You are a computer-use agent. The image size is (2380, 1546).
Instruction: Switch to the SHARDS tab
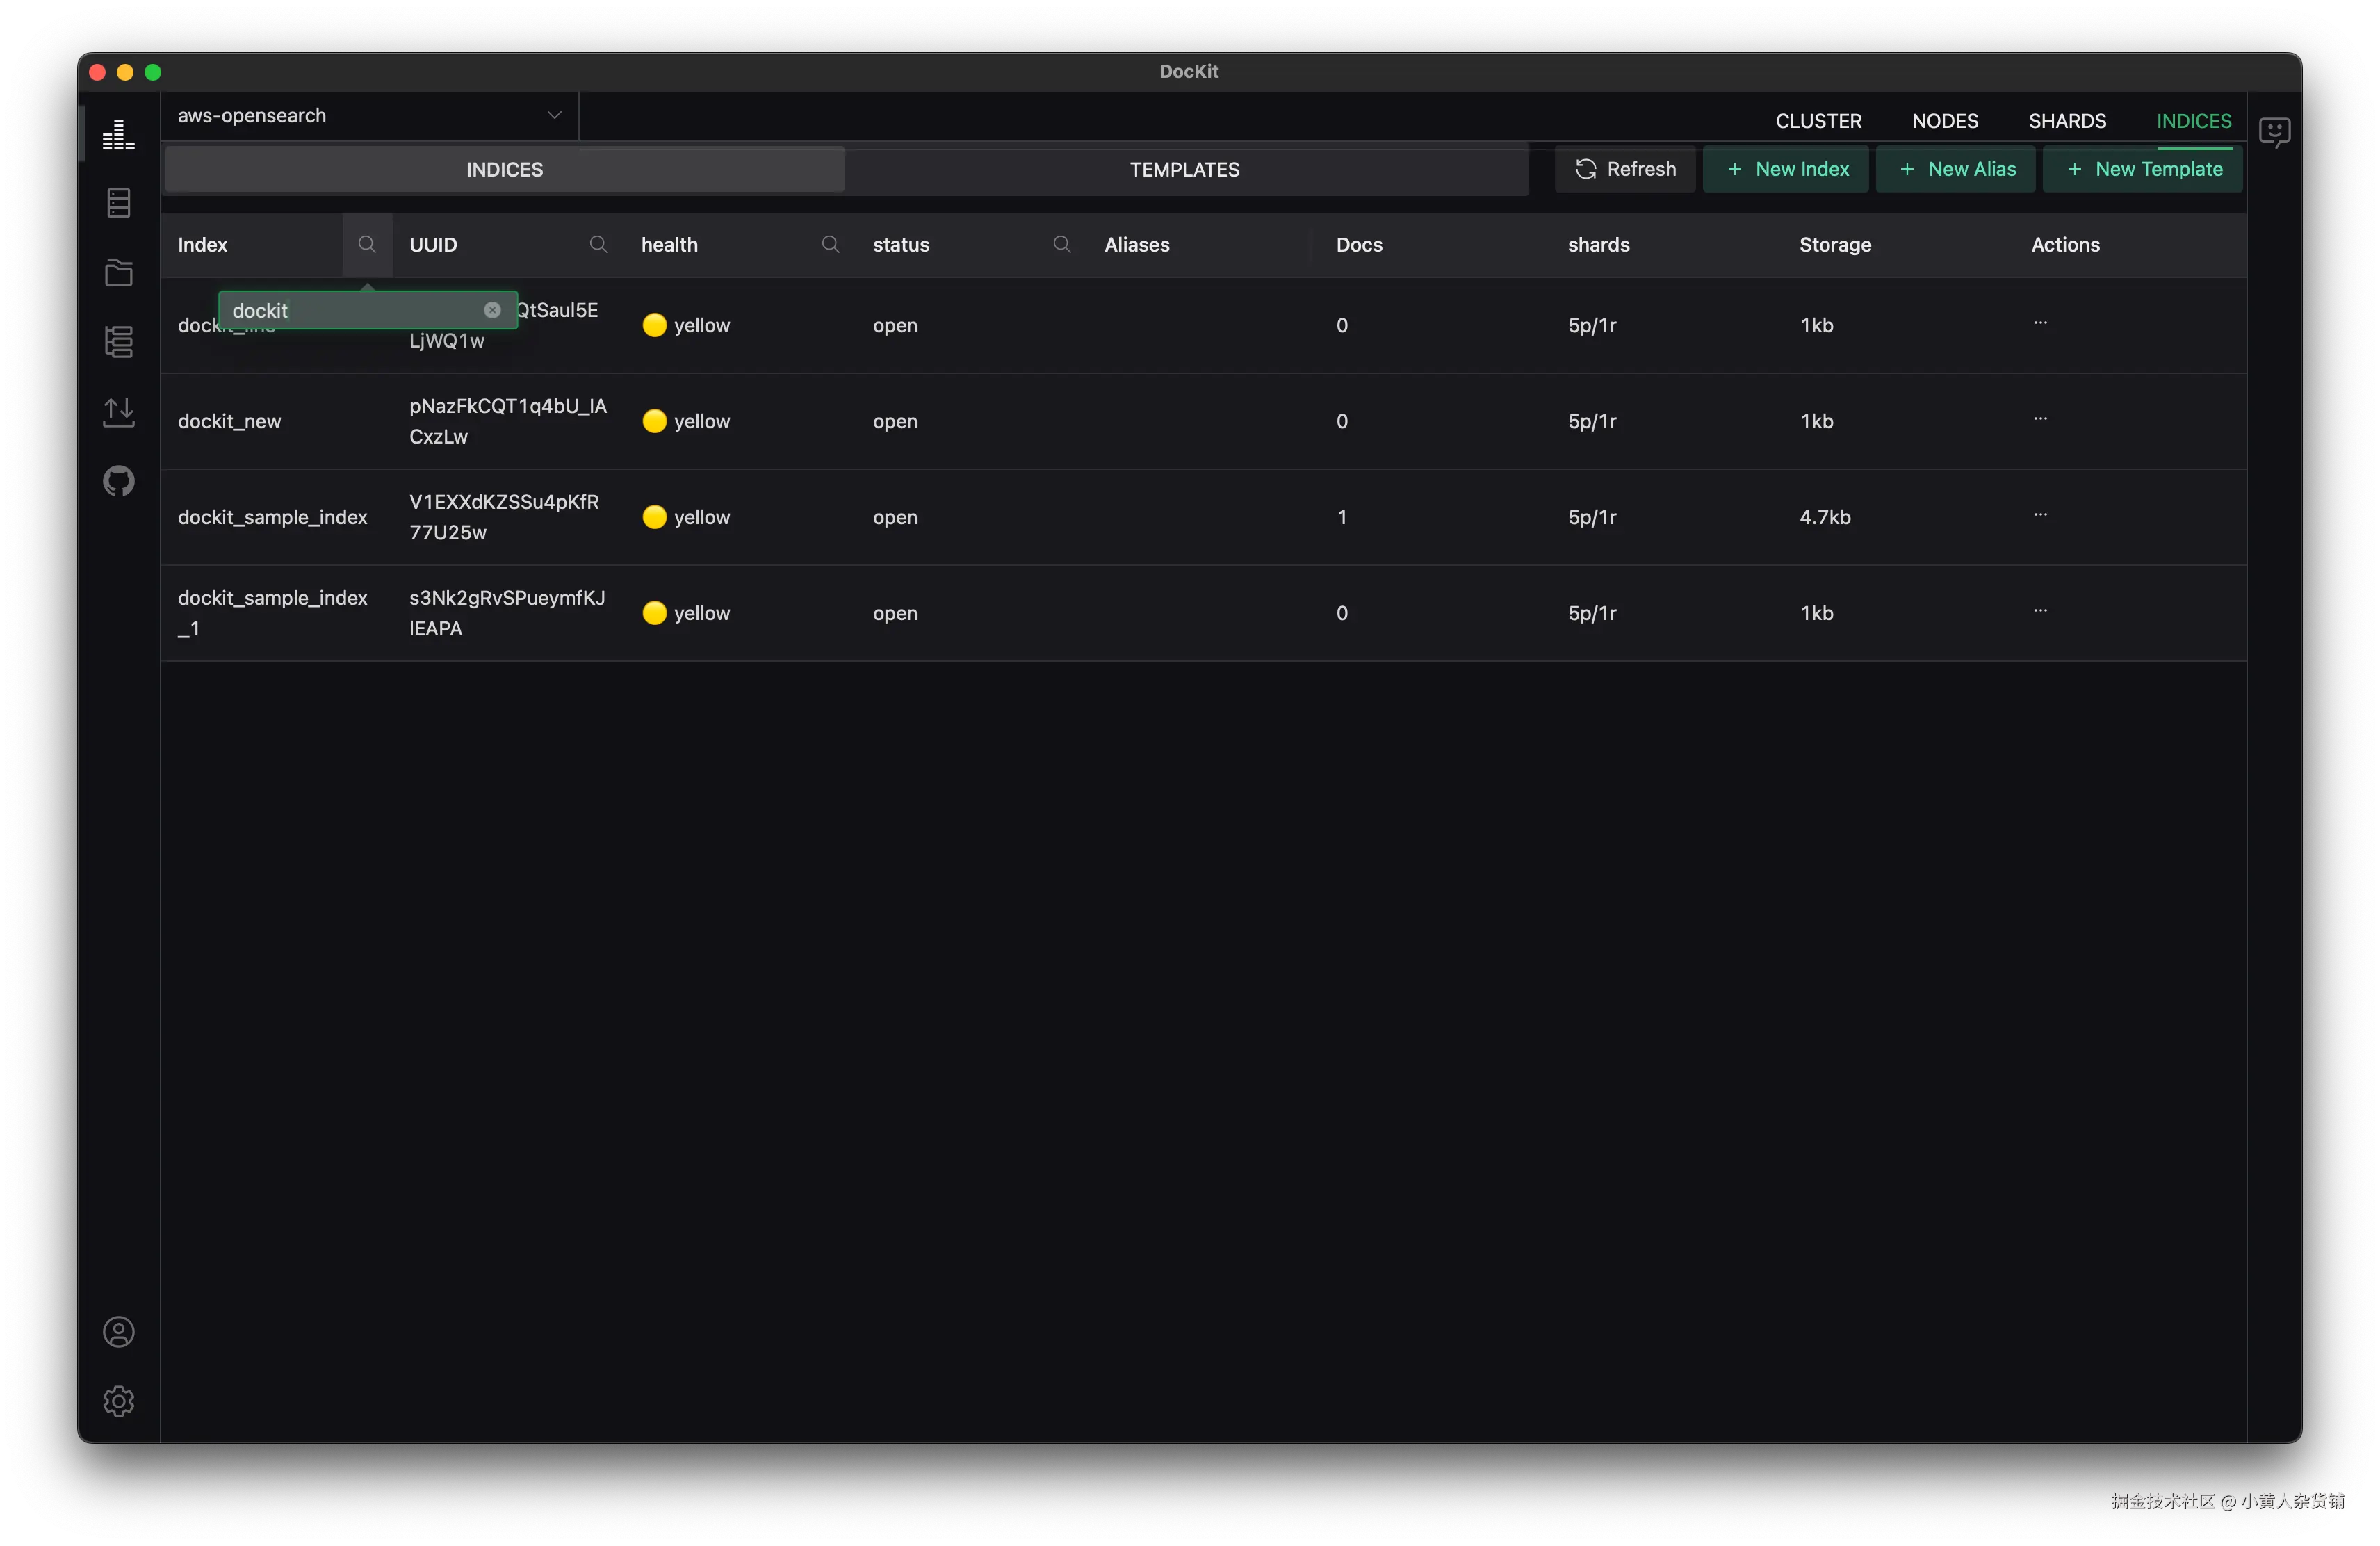[x=2067, y=121]
